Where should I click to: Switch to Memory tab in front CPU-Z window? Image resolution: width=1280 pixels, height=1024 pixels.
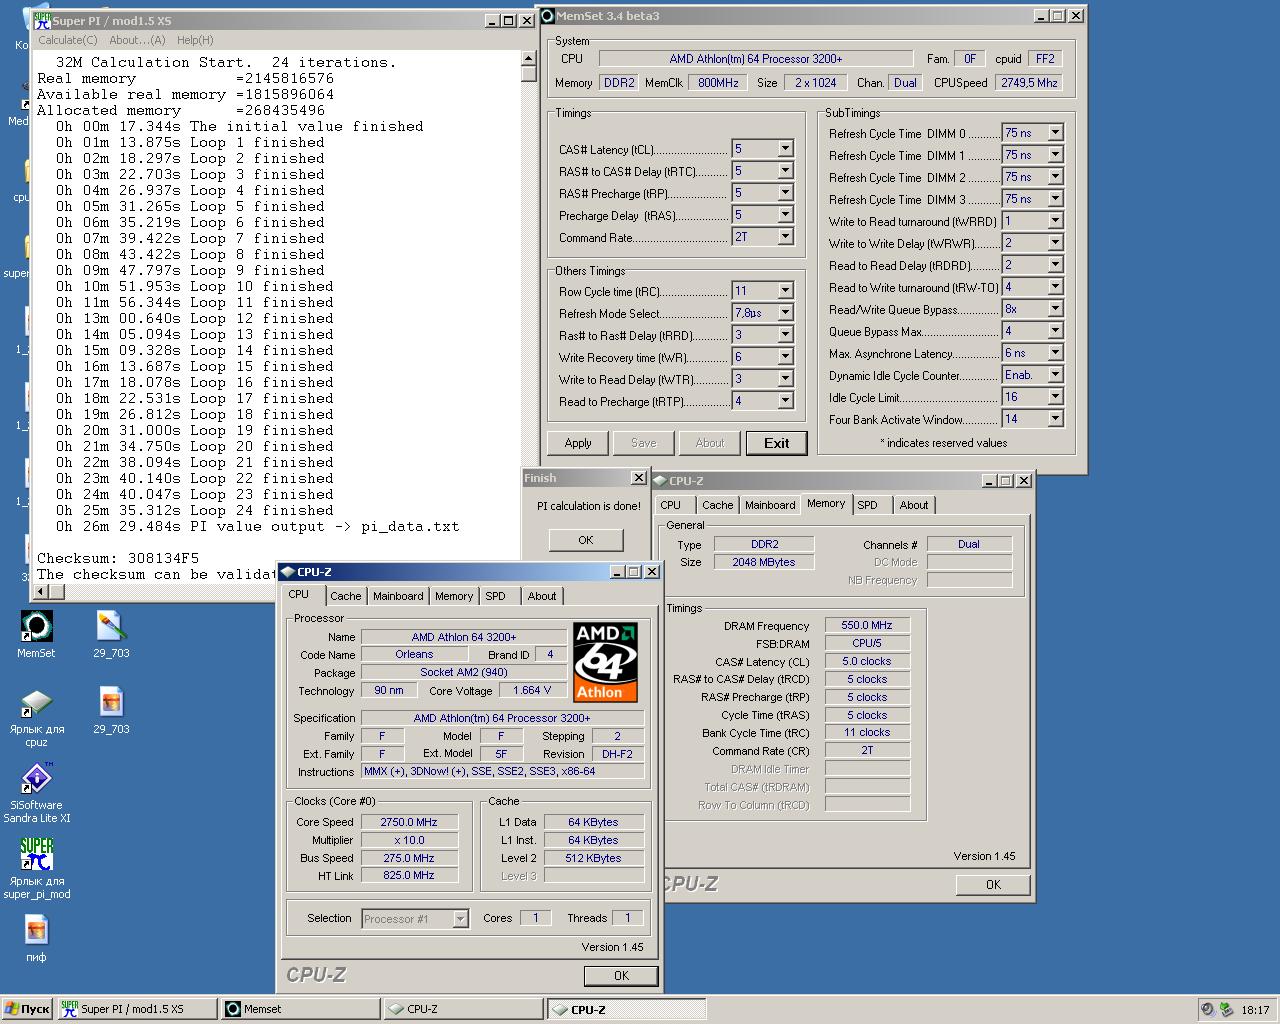[454, 596]
